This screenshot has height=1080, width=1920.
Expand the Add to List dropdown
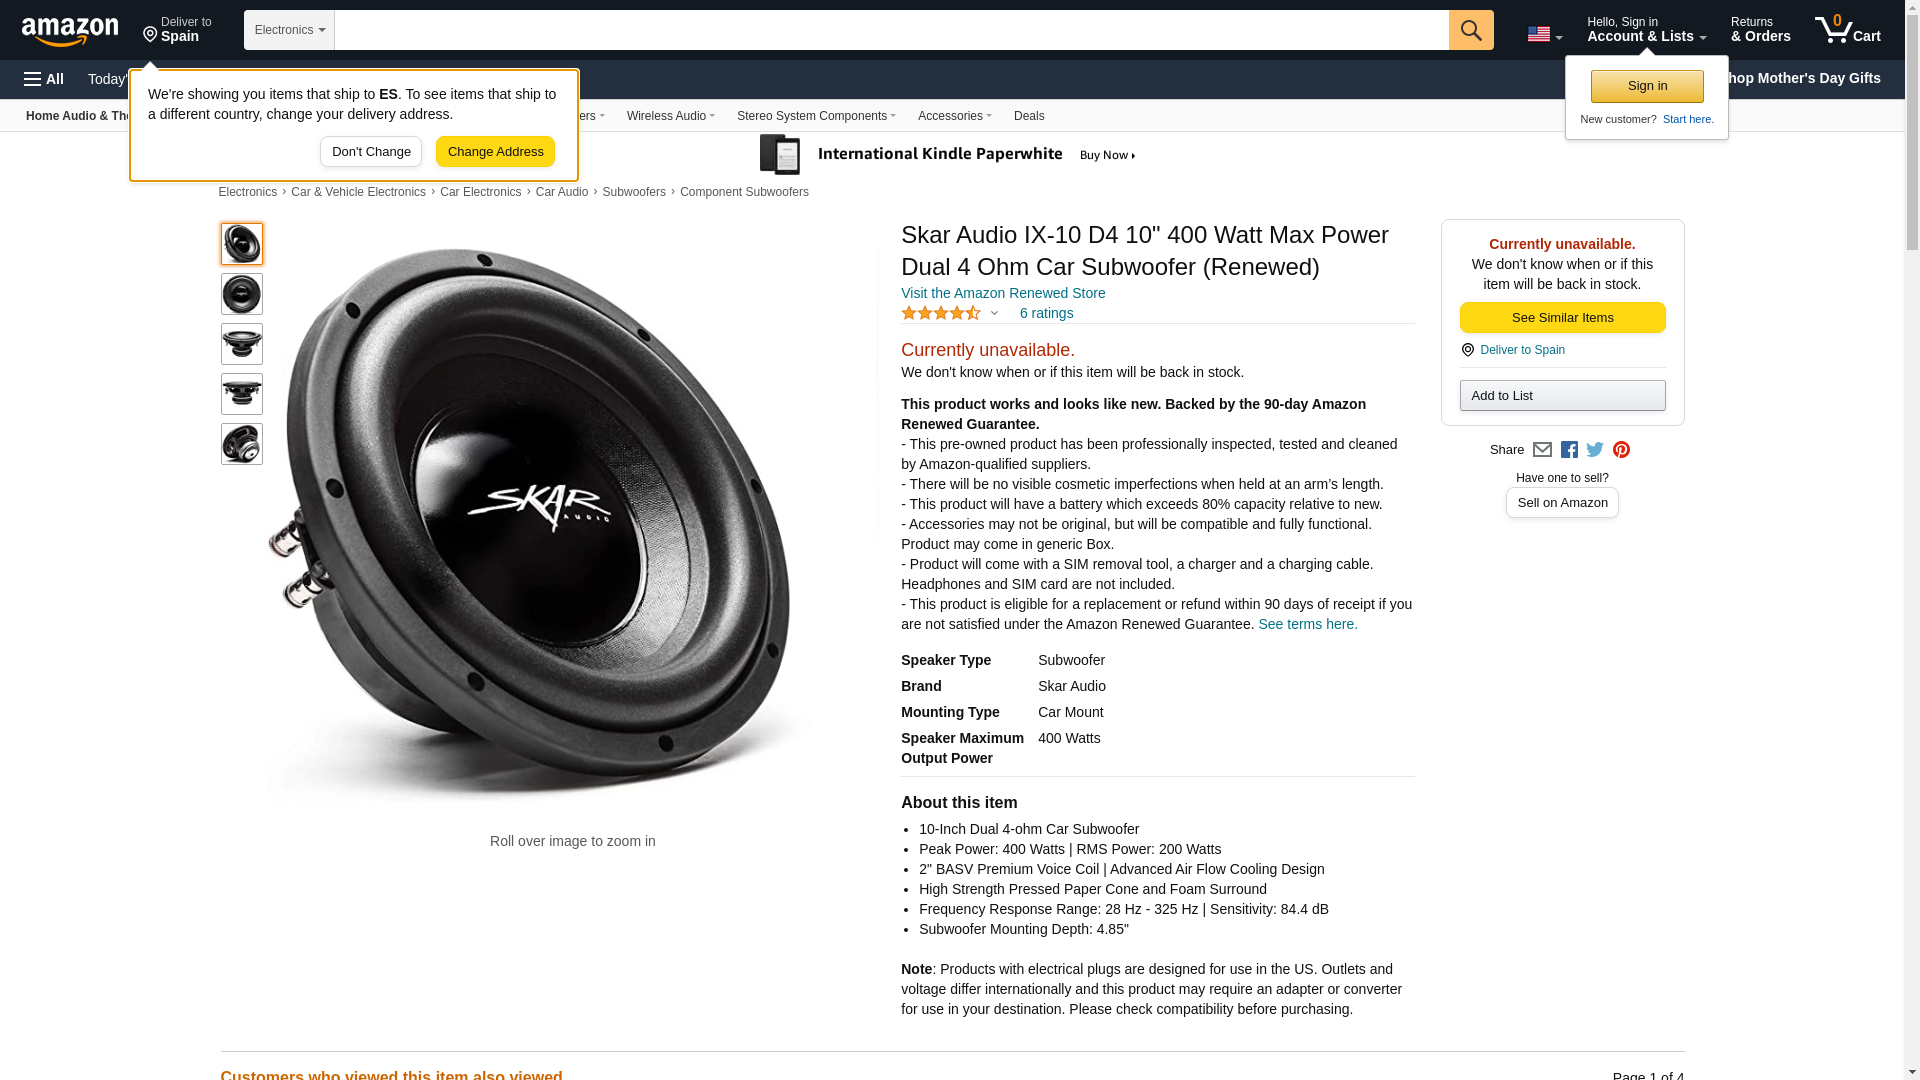tap(1562, 396)
